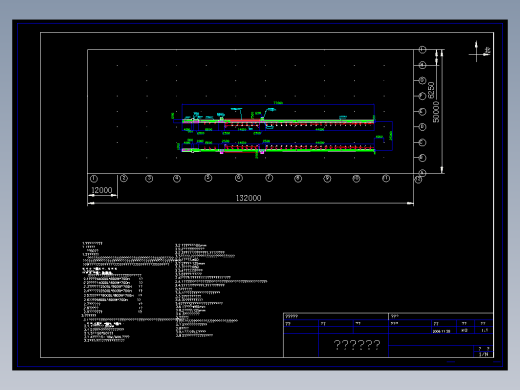Click the large ?????? title block text
Screen dimensions: 520x390
[x=357, y=345]
